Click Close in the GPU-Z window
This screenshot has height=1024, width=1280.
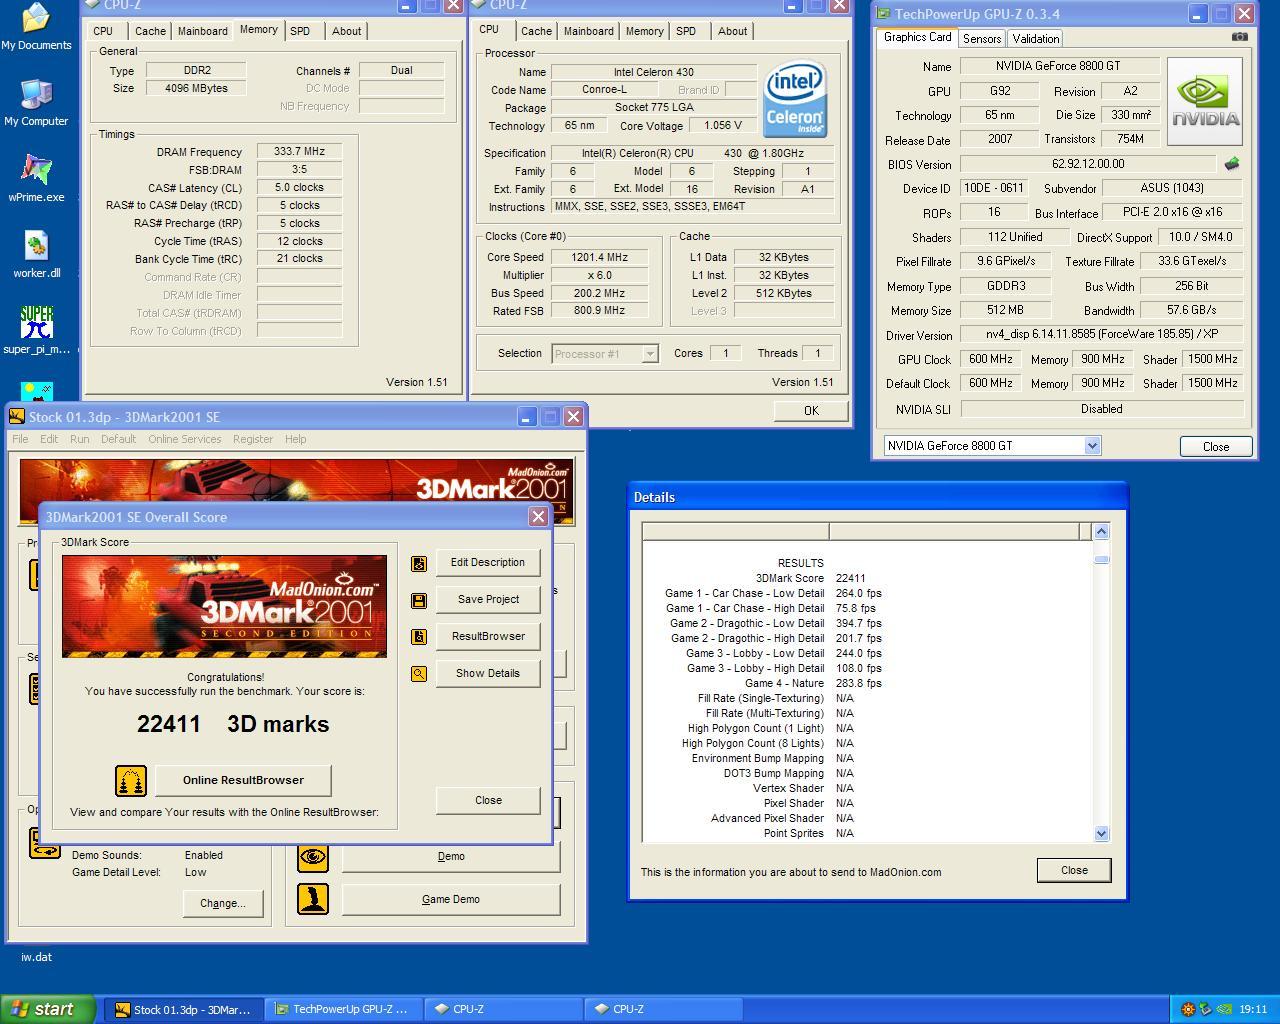(1216, 447)
